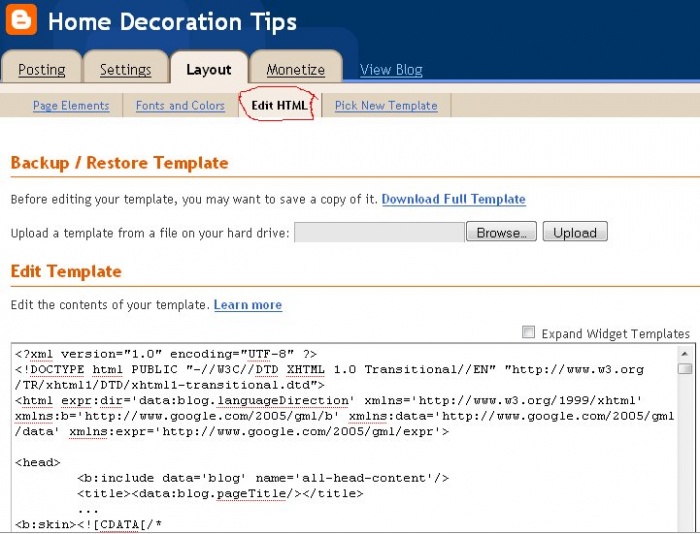
Task: Click the orange Blogger logo icon
Action: pyautogui.click(x=21, y=20)
